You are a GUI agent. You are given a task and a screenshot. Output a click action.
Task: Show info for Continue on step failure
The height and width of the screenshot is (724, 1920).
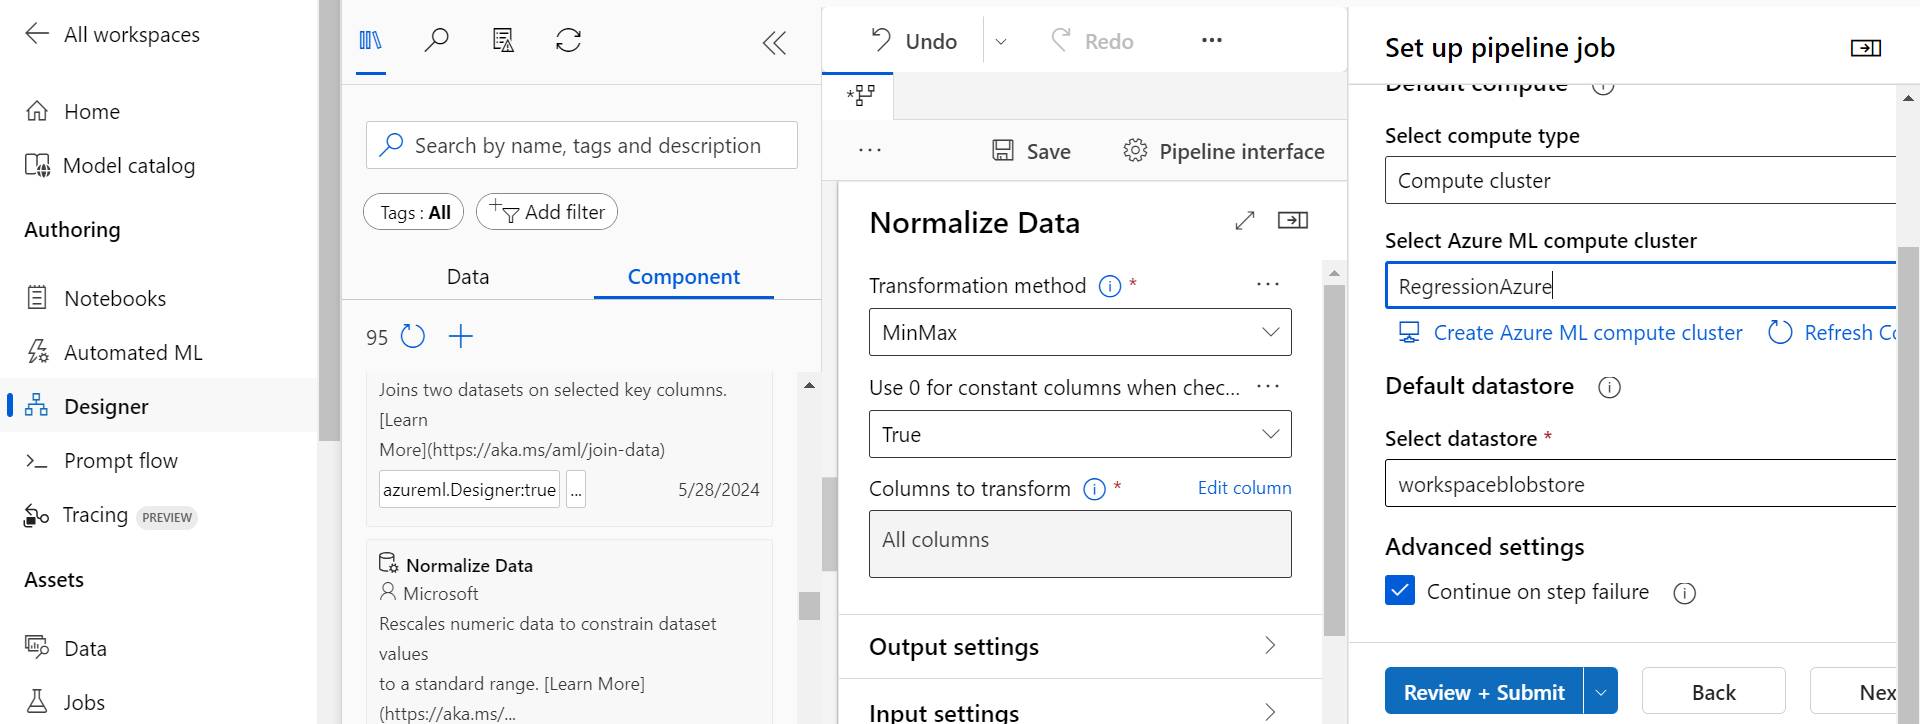[1685, 593]
